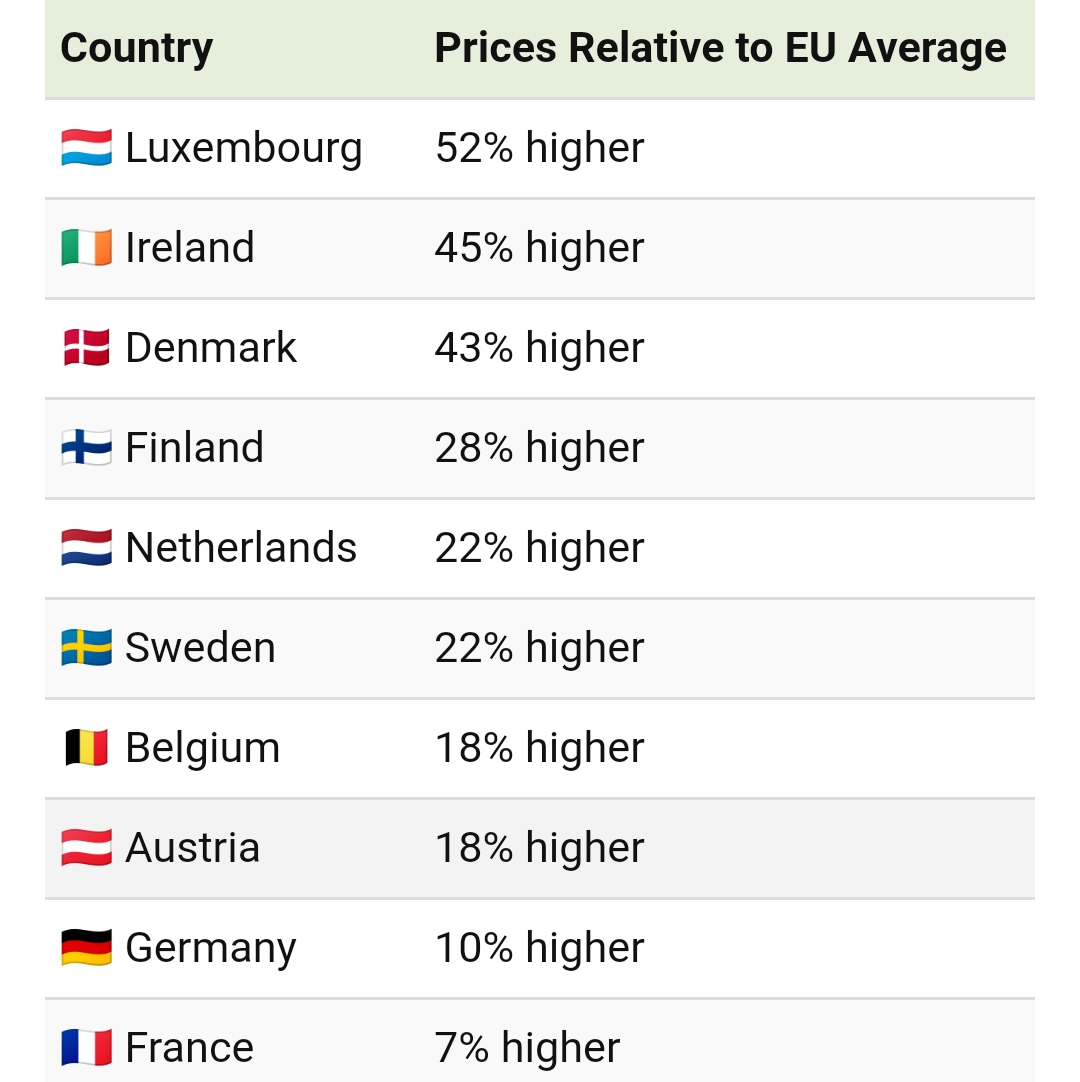Select the 45% higher value for Ireland

coord(539,248)
